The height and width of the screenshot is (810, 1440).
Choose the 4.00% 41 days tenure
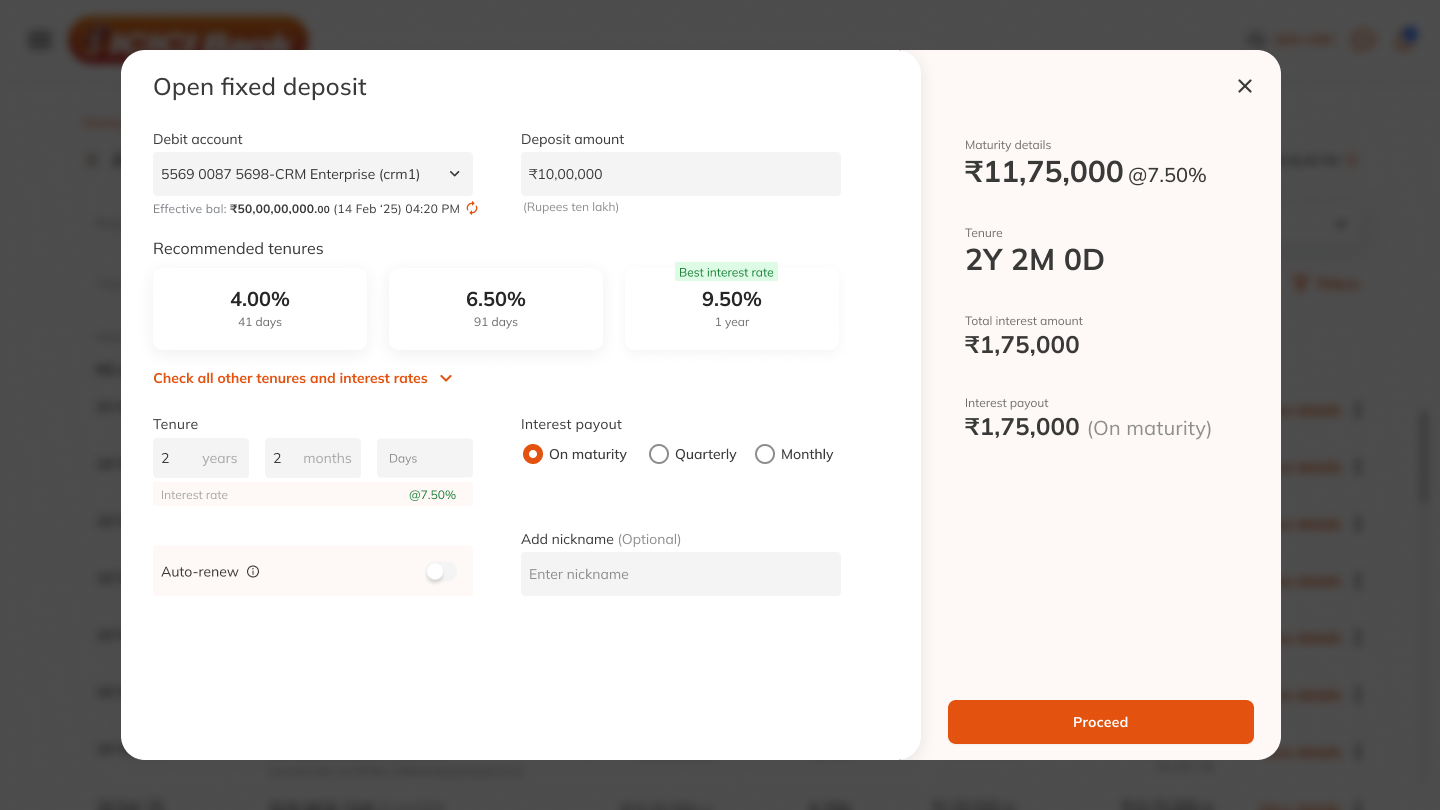pyautogui.click(x=260, y=308)
